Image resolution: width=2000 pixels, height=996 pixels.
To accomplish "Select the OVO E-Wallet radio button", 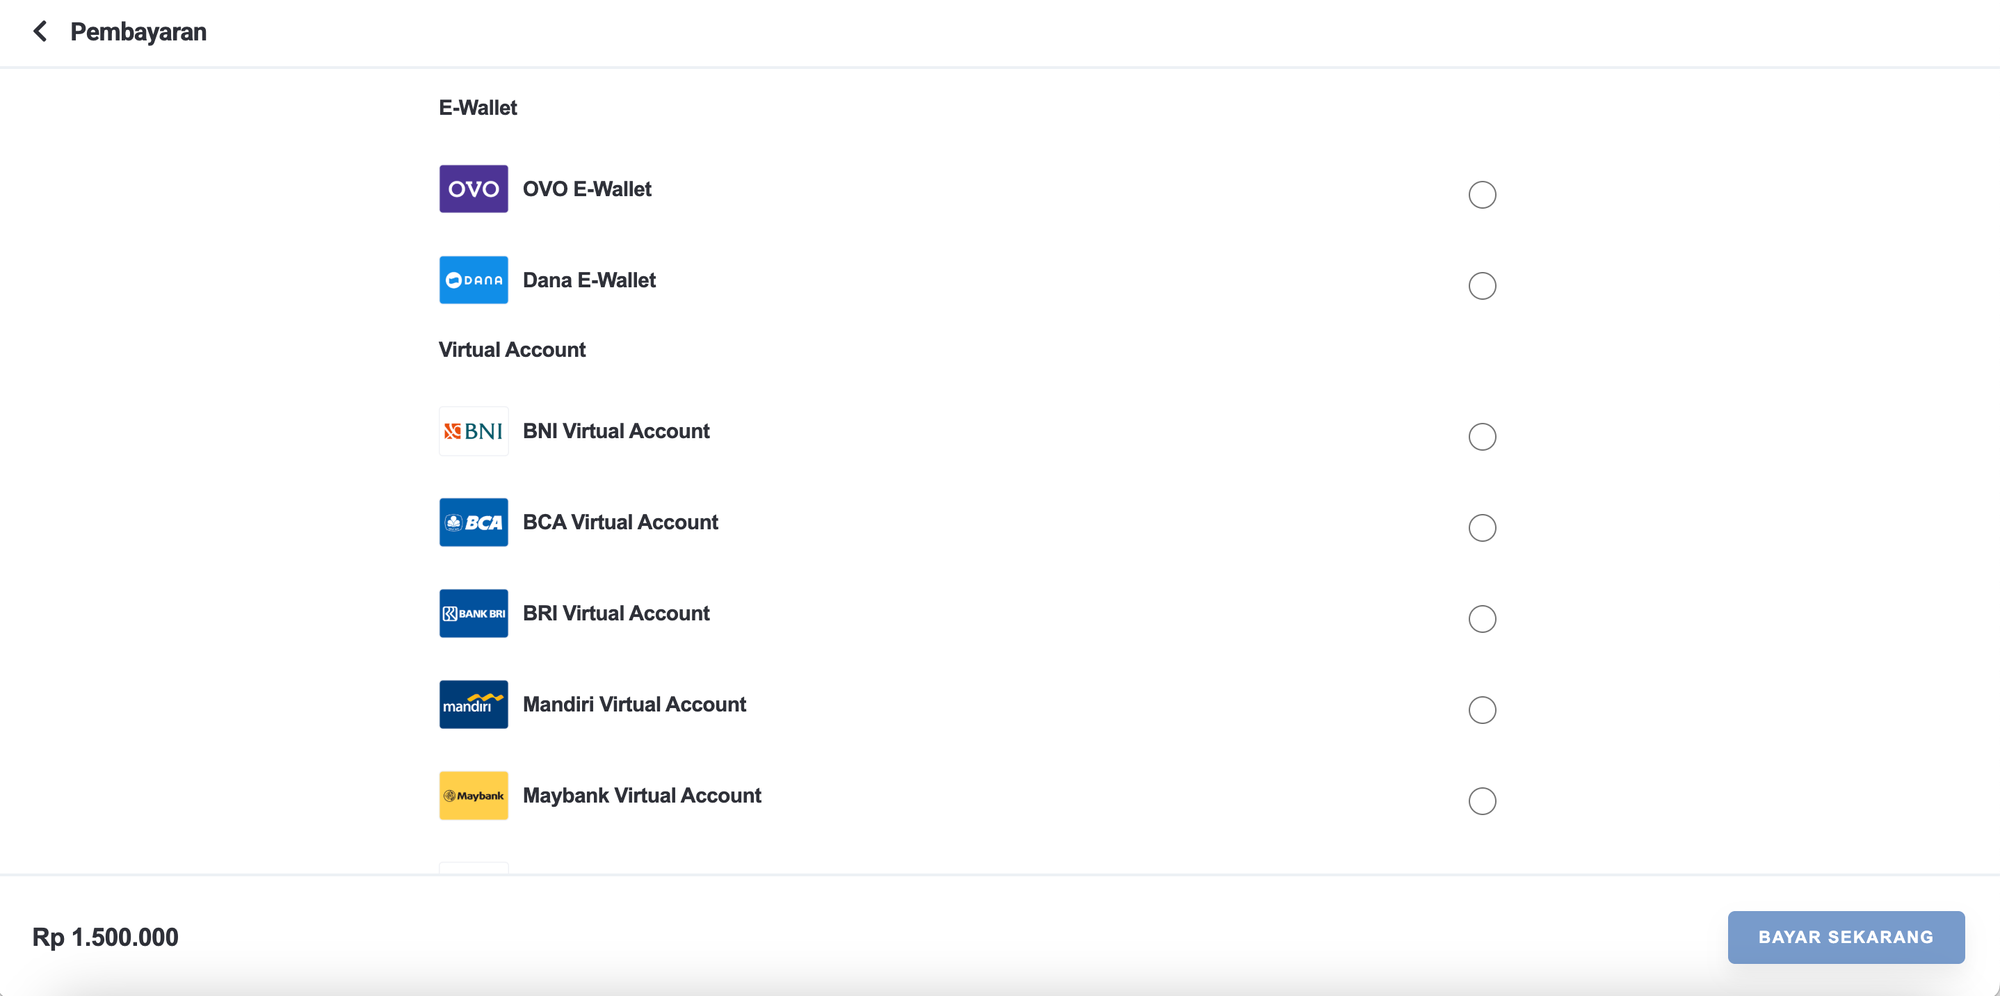I will [1482, 194].
